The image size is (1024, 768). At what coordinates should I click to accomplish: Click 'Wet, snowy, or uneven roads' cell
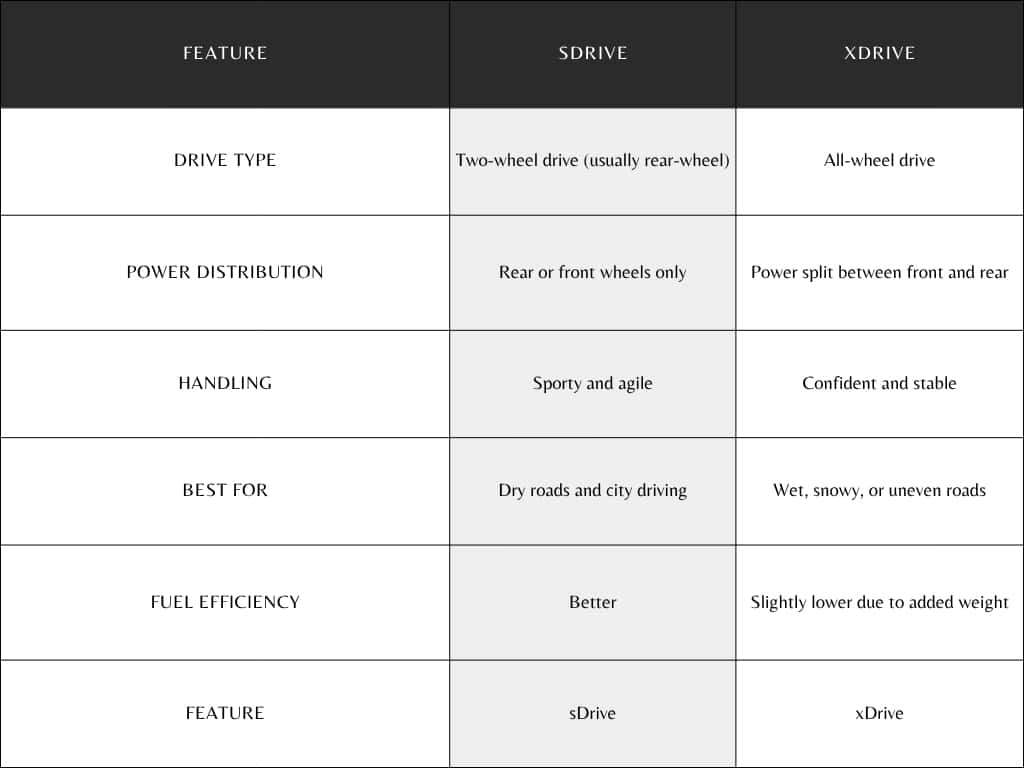pyautogui.click(x=879, y=490)
